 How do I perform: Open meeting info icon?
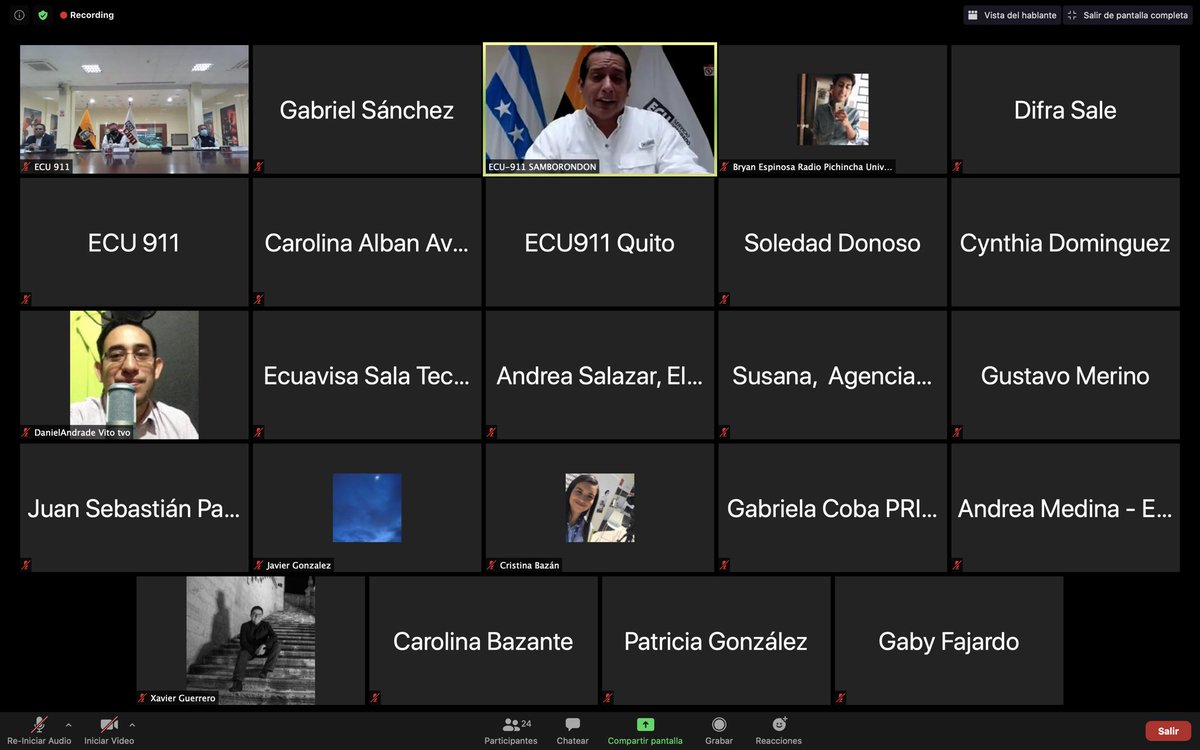19,15
